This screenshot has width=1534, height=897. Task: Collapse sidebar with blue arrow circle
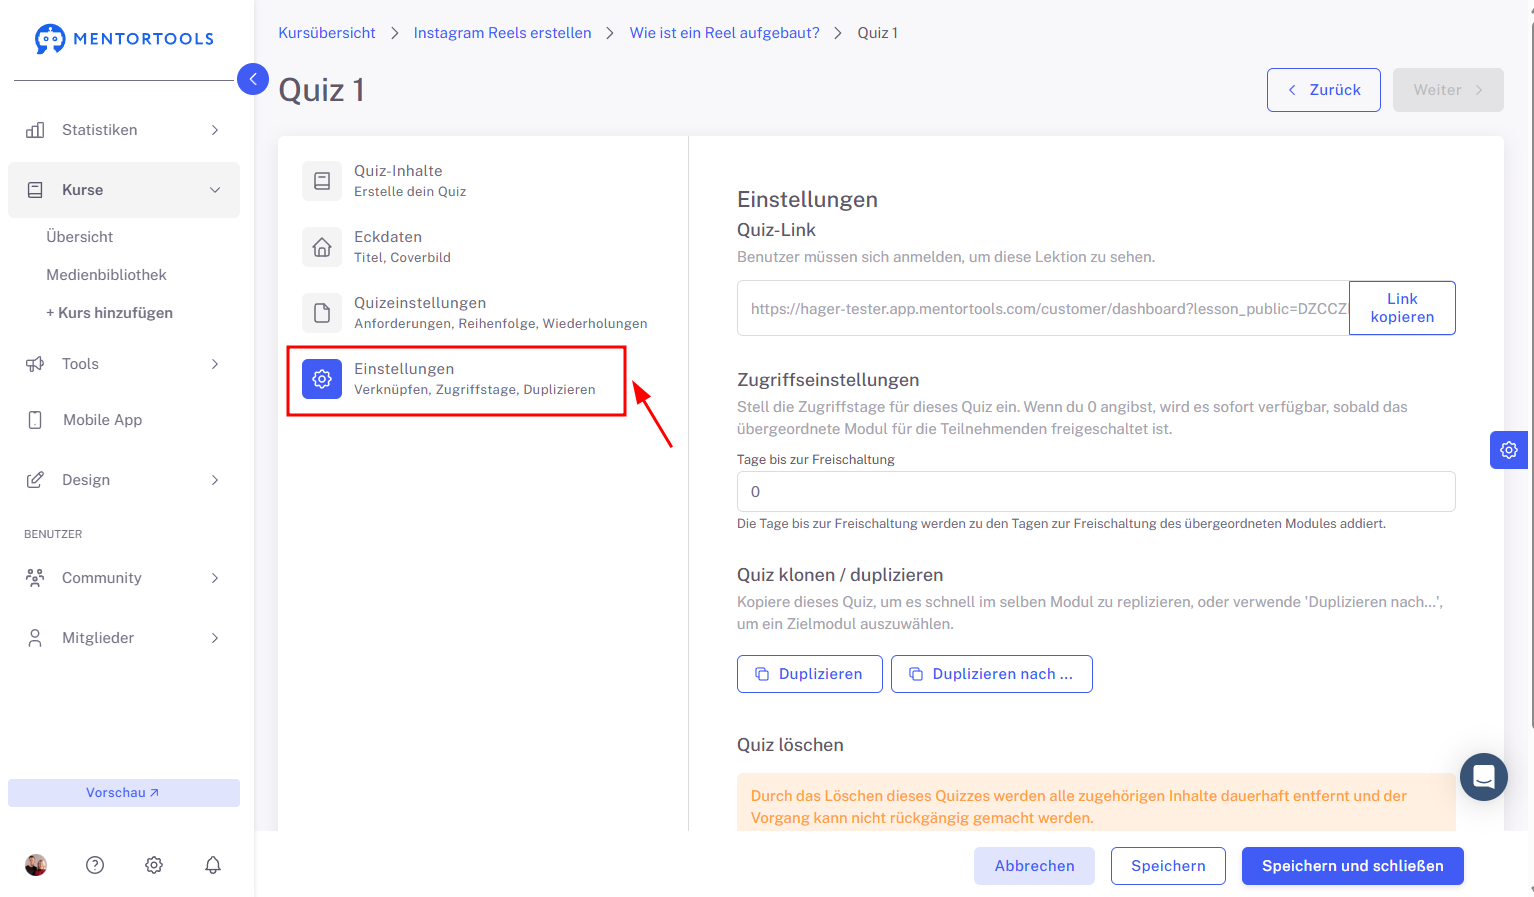(x=253, y=79)
